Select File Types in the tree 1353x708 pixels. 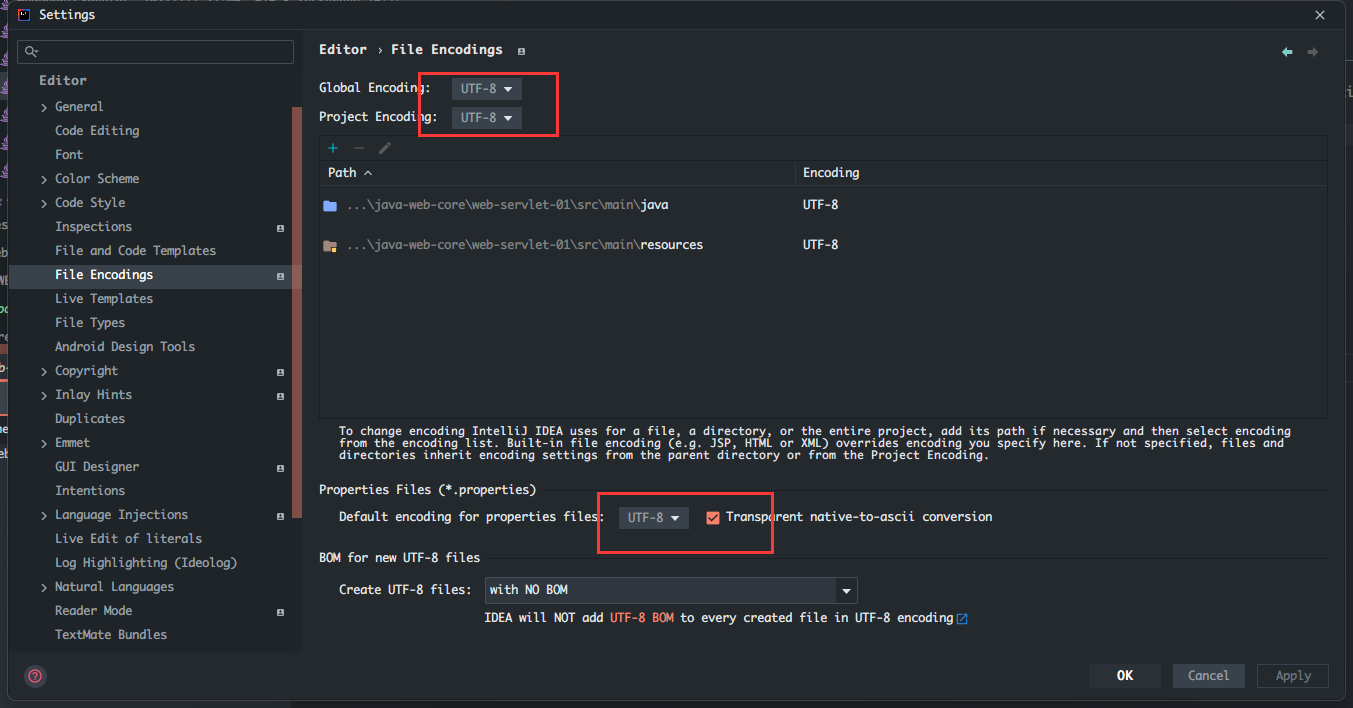point(90,322)
